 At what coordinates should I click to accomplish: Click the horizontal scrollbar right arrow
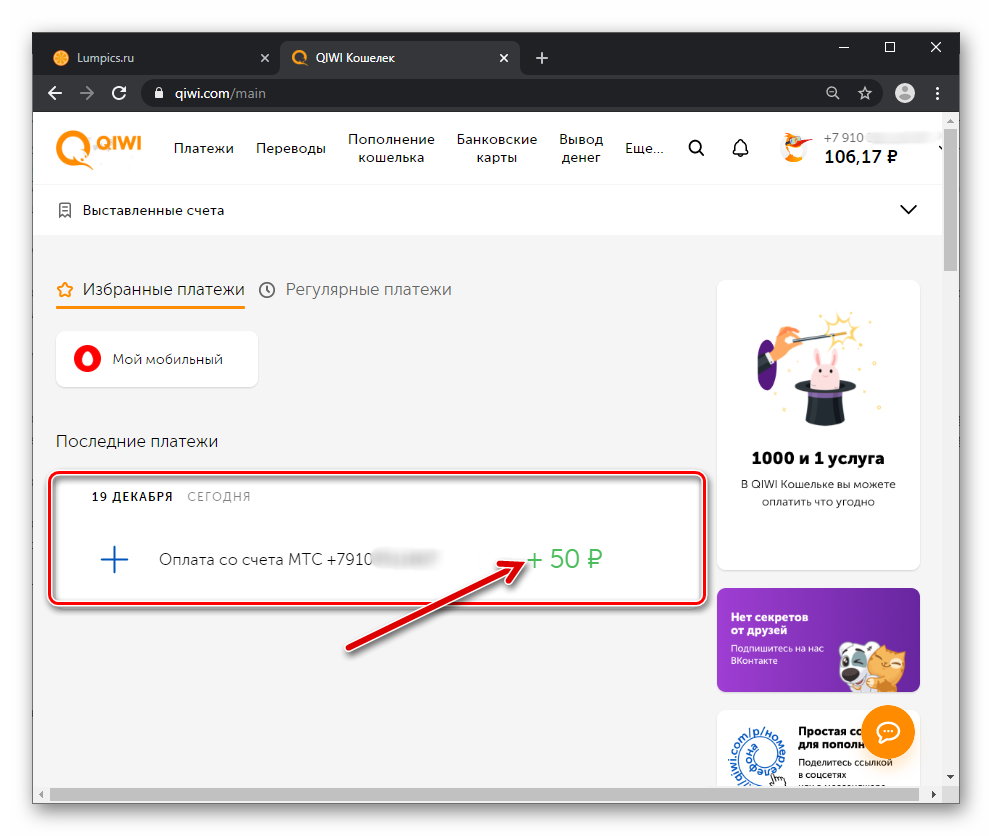coord(933,794)
